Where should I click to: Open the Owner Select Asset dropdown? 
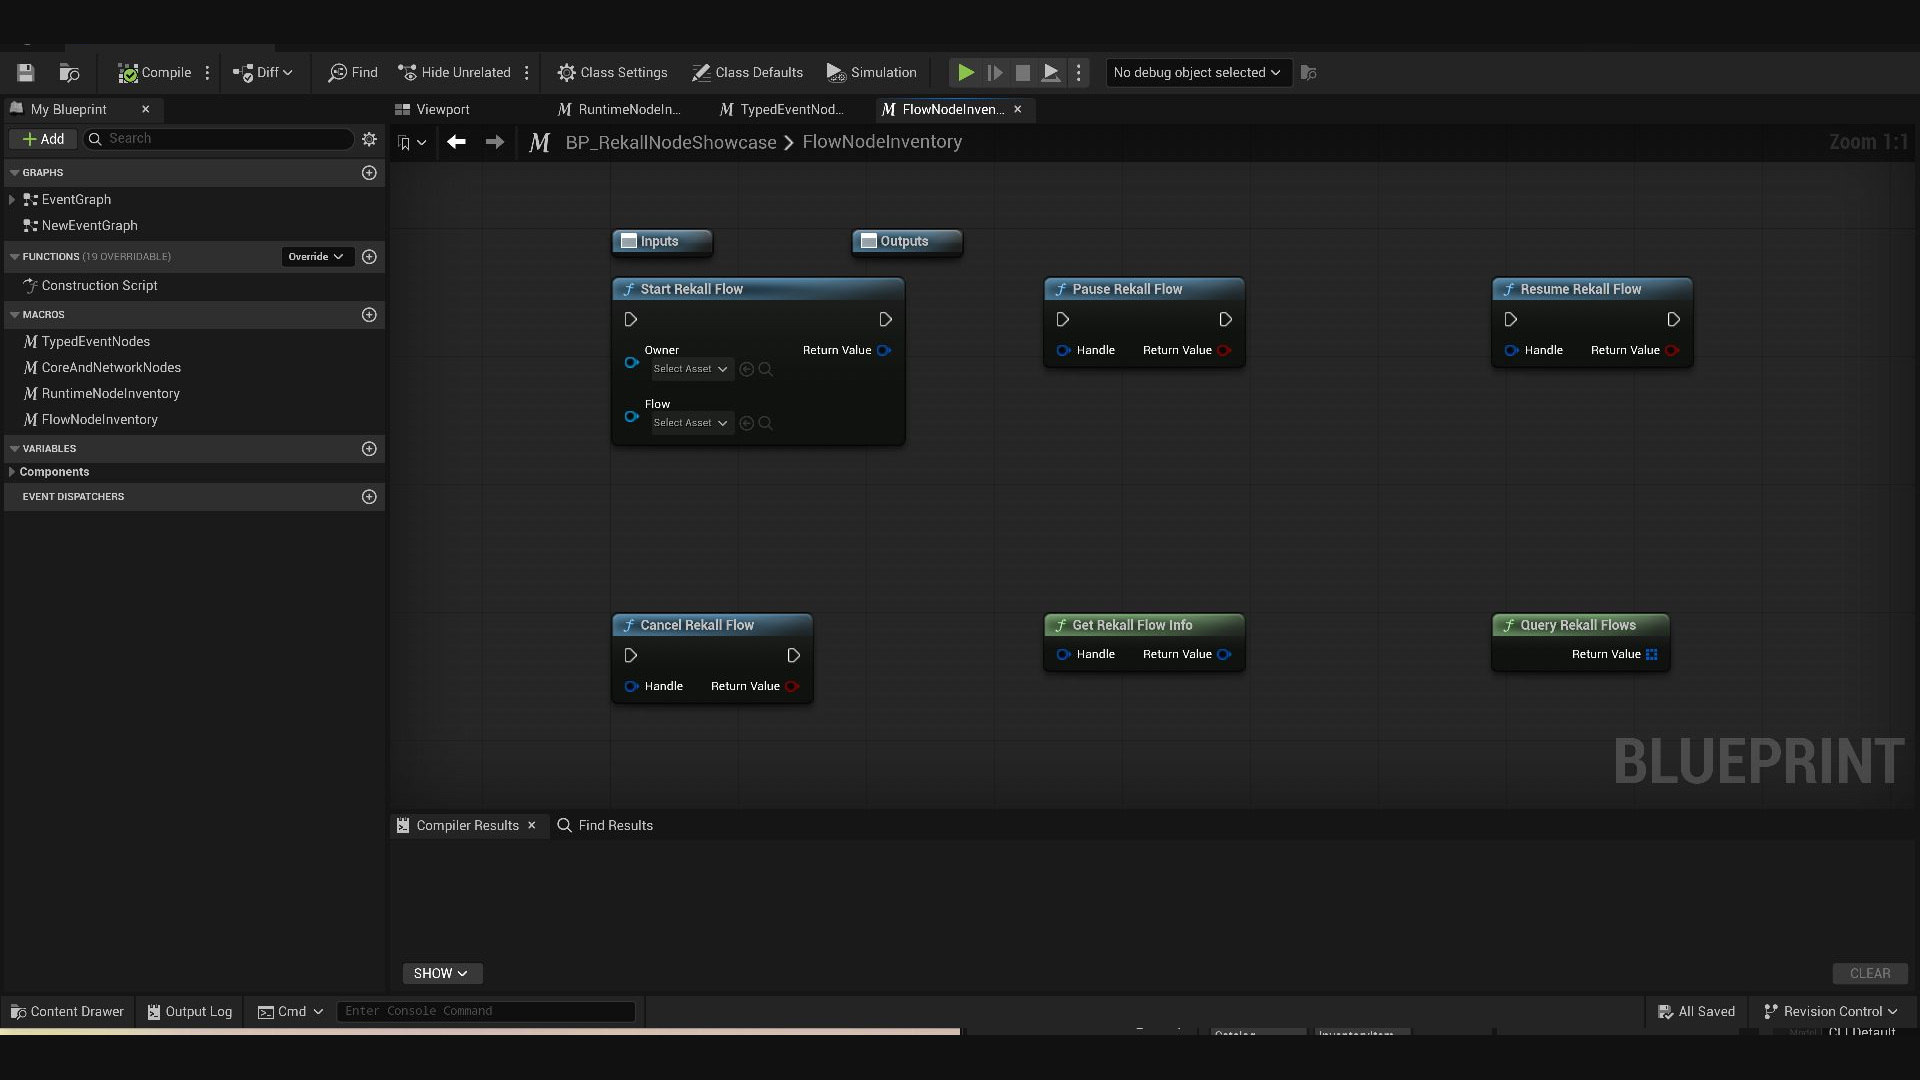690,369
